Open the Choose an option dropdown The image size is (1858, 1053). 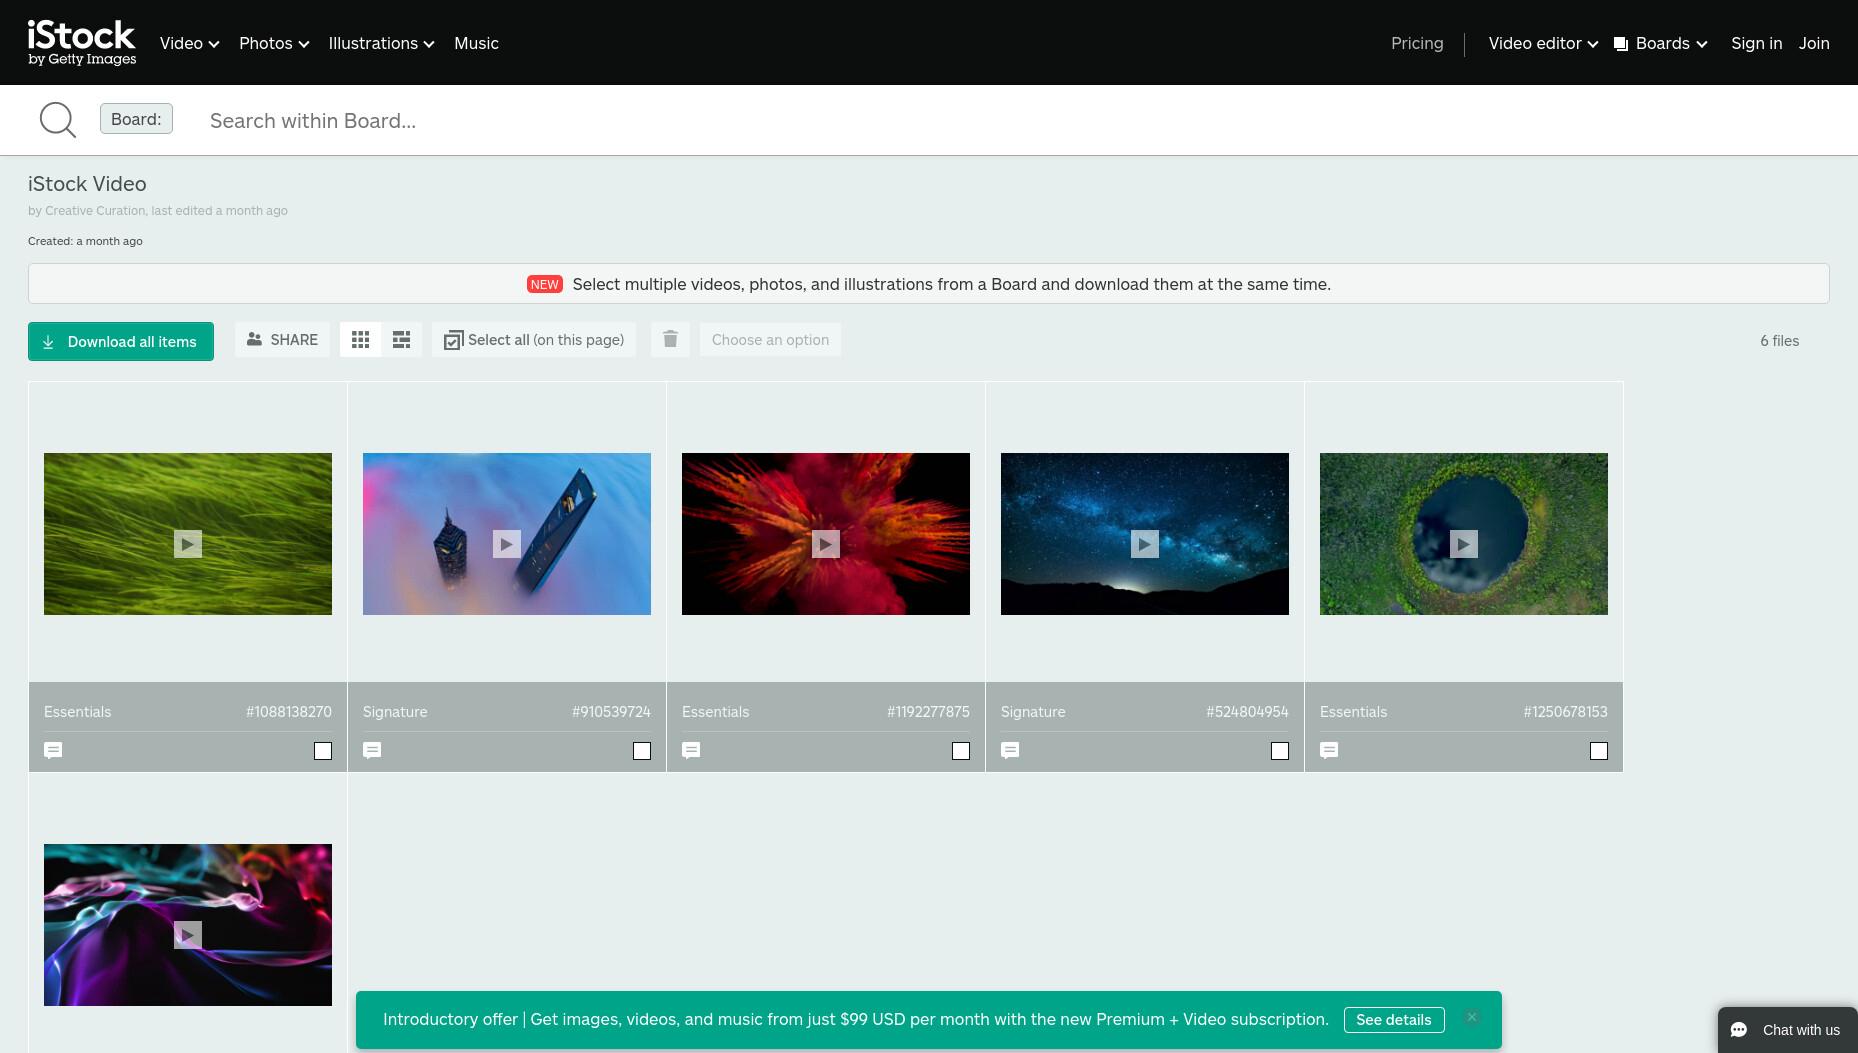(x=770, y=340)
